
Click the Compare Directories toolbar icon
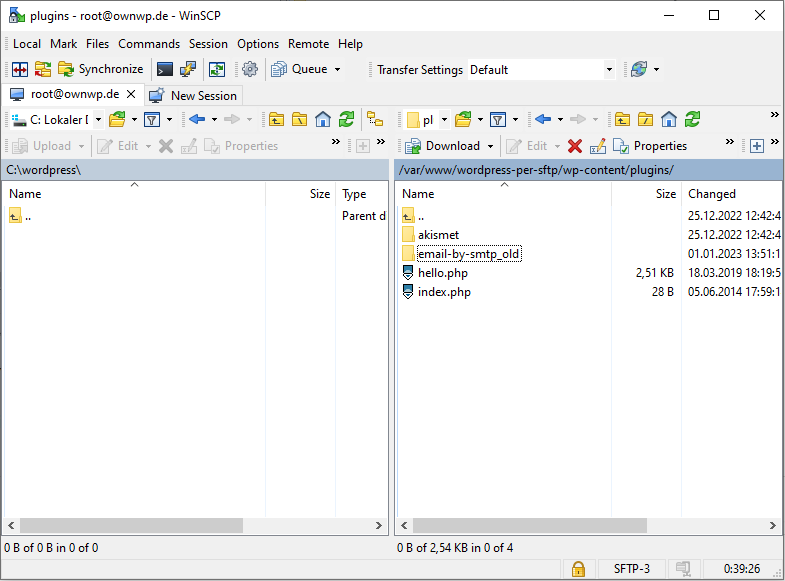20,69
